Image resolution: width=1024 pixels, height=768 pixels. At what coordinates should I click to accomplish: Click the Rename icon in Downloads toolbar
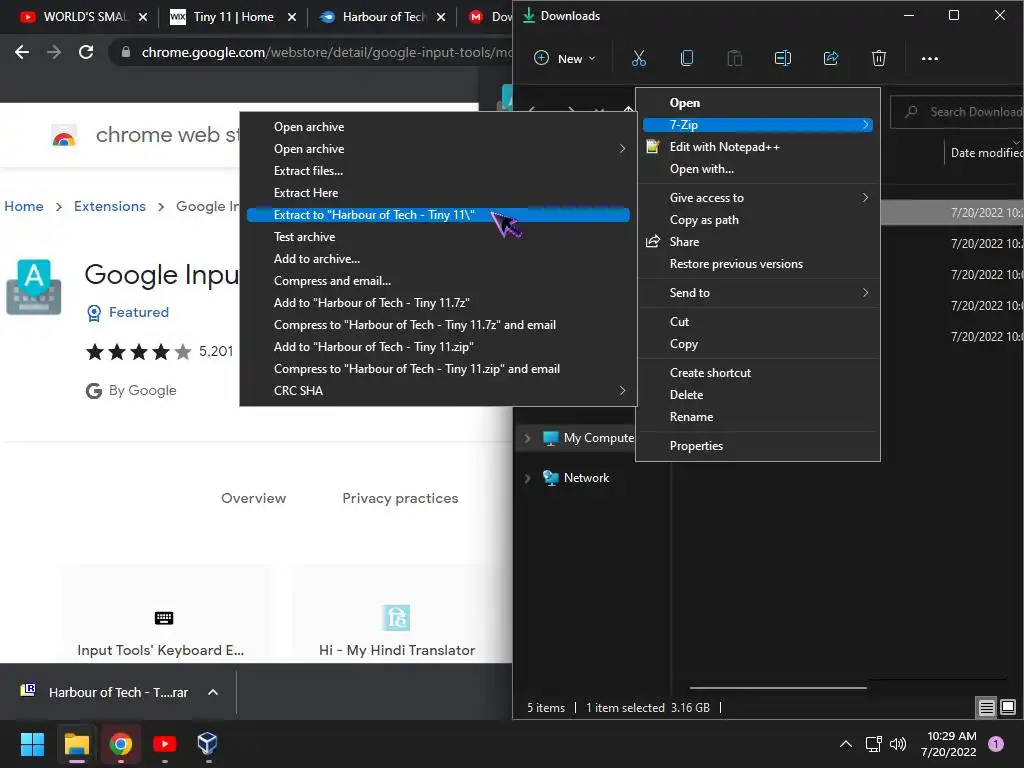[782, 59]
